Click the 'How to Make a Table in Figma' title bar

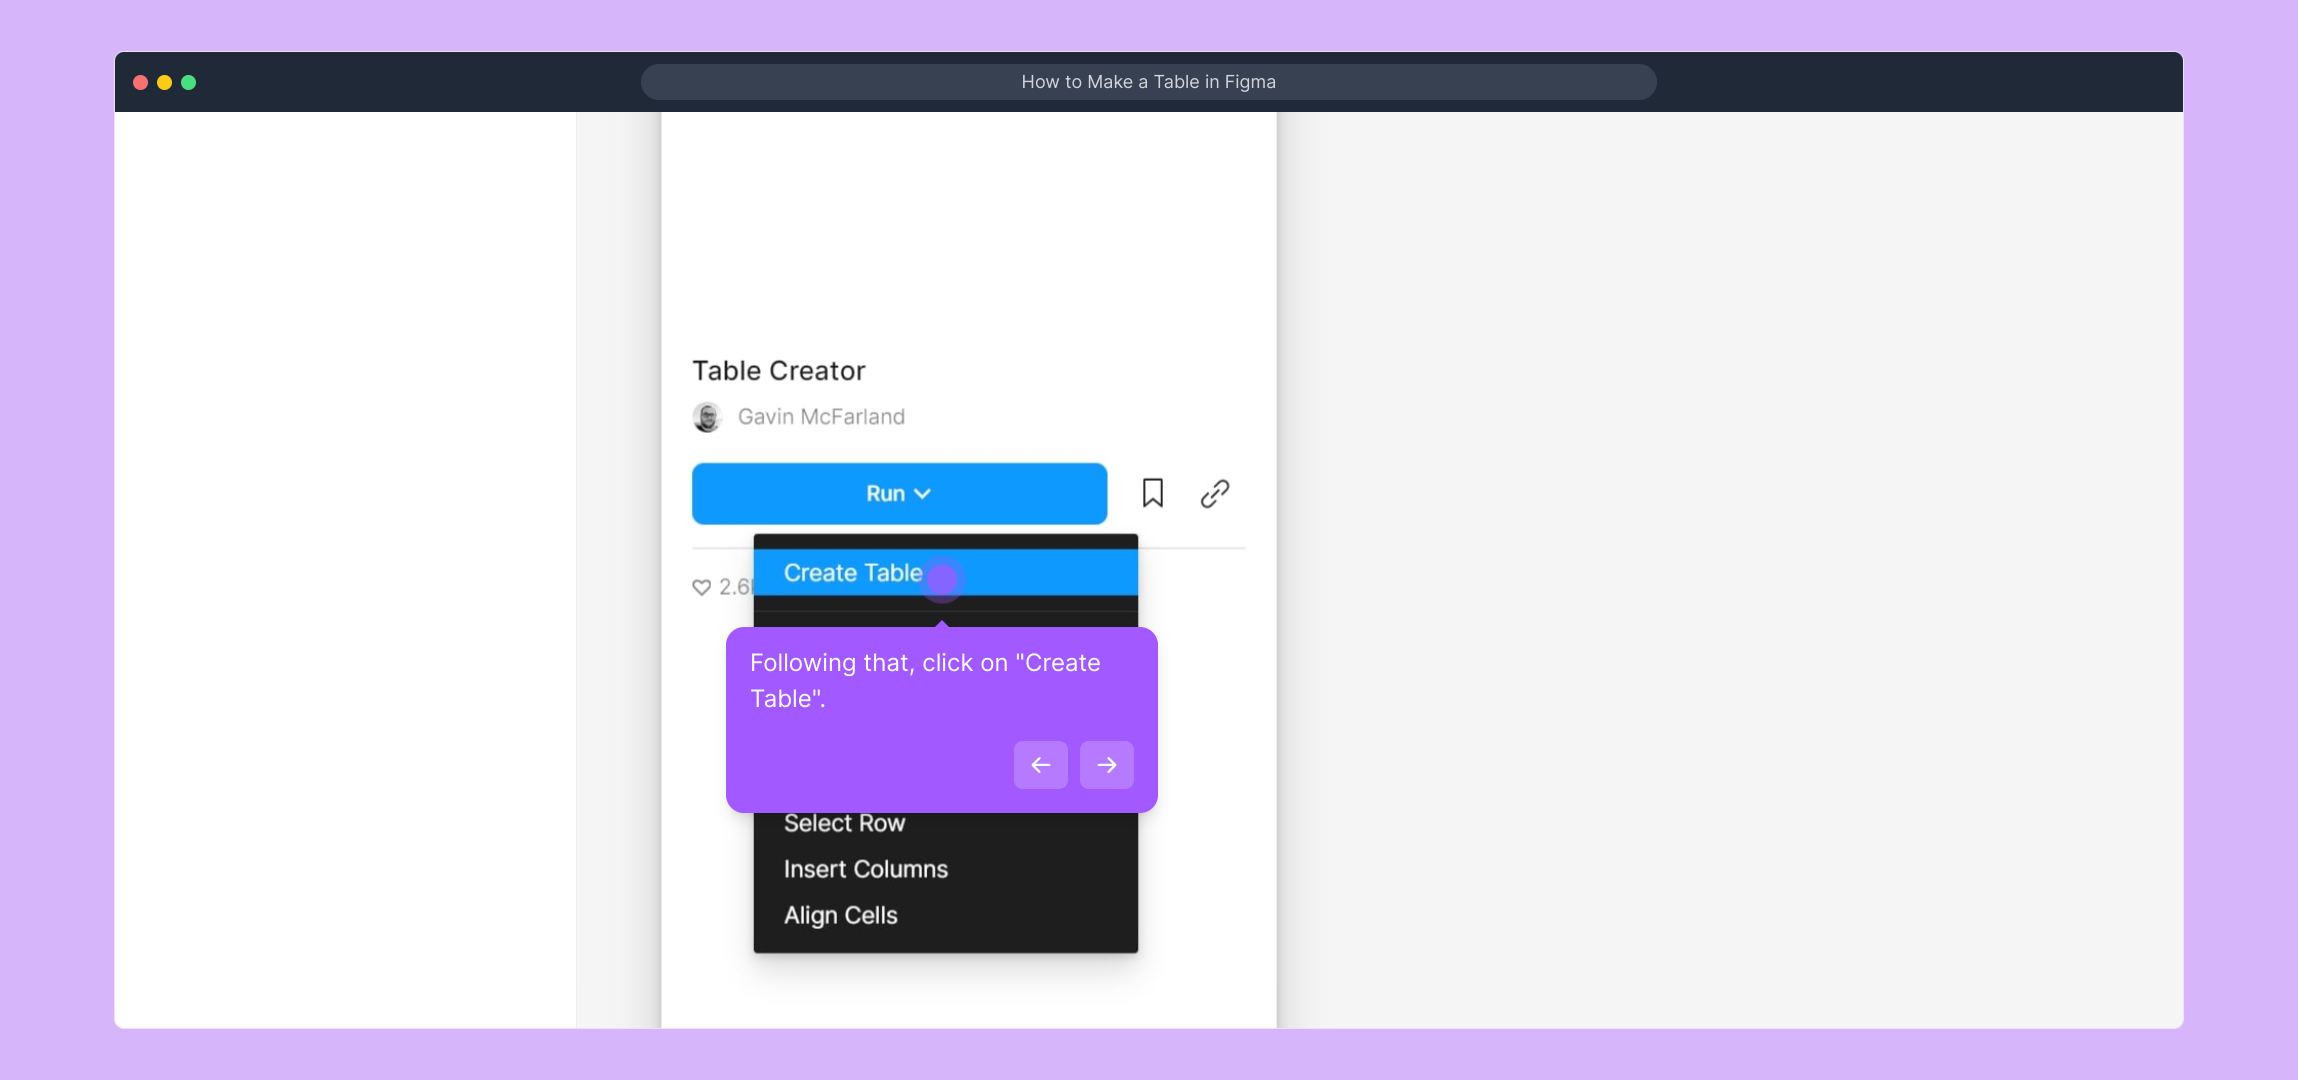point(1148,82)
